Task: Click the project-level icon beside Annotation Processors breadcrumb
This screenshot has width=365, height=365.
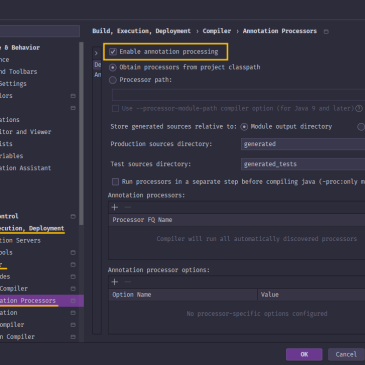Action: click(326, 31)
